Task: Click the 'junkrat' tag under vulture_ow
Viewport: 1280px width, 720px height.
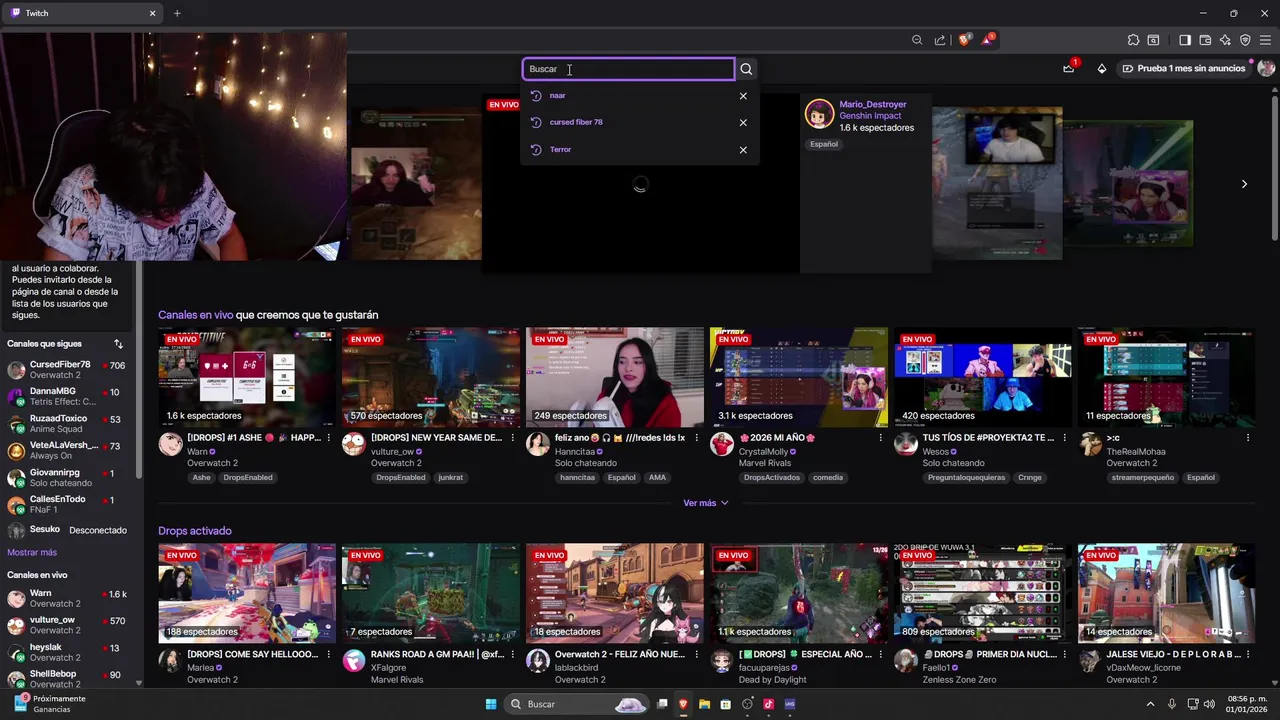Action: pos(451,478)
